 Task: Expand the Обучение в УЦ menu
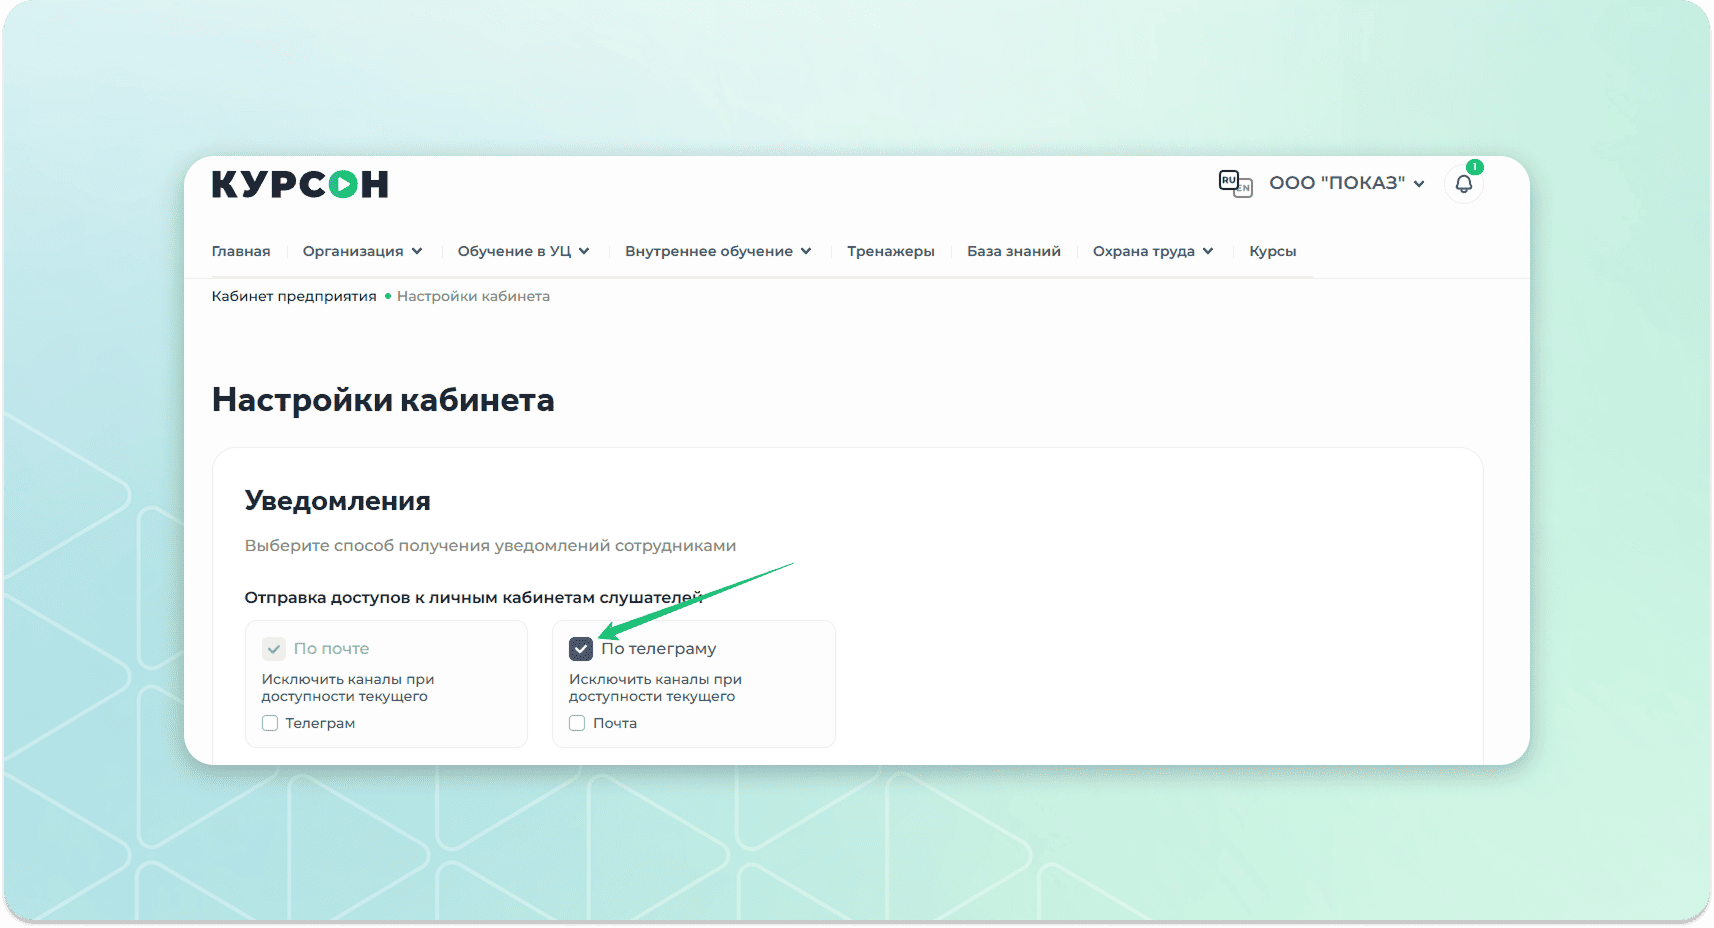(523, 251)
